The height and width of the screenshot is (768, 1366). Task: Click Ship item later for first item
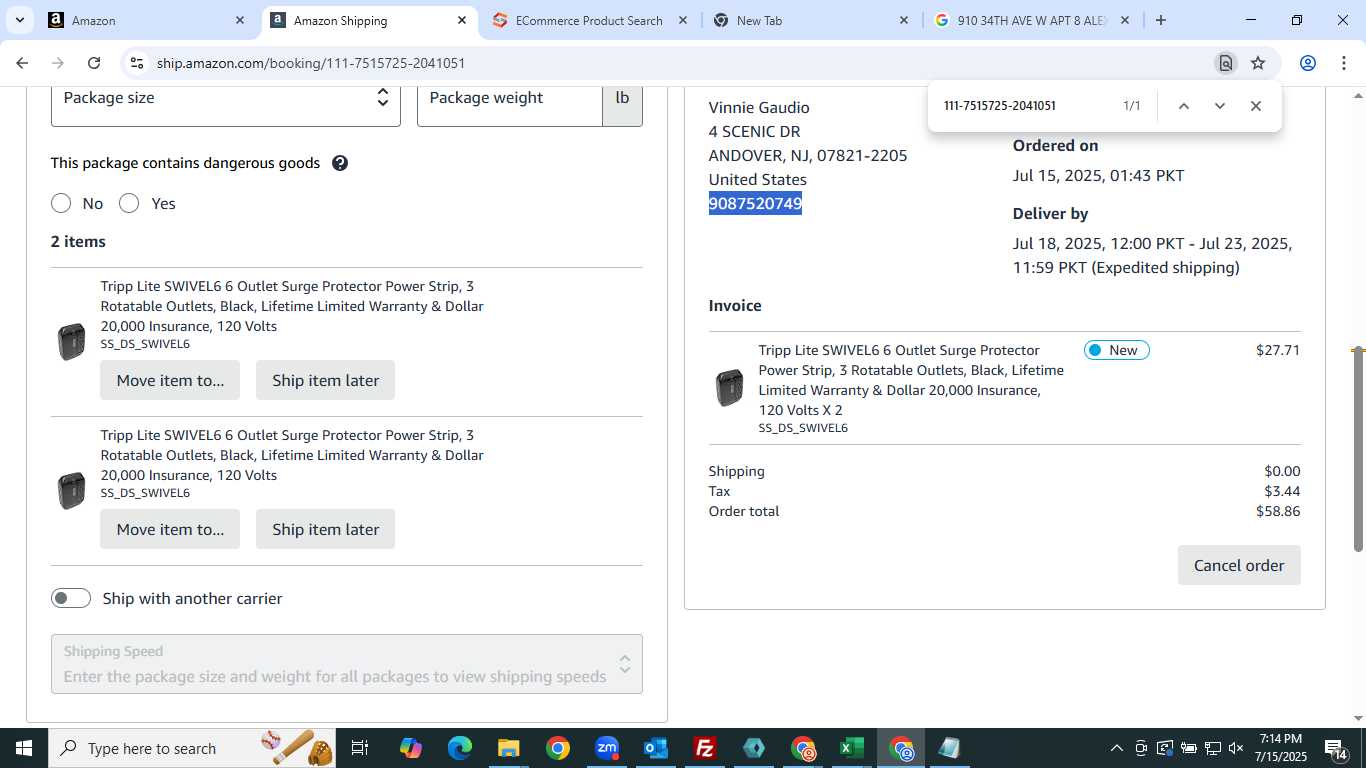click(325, 380)
